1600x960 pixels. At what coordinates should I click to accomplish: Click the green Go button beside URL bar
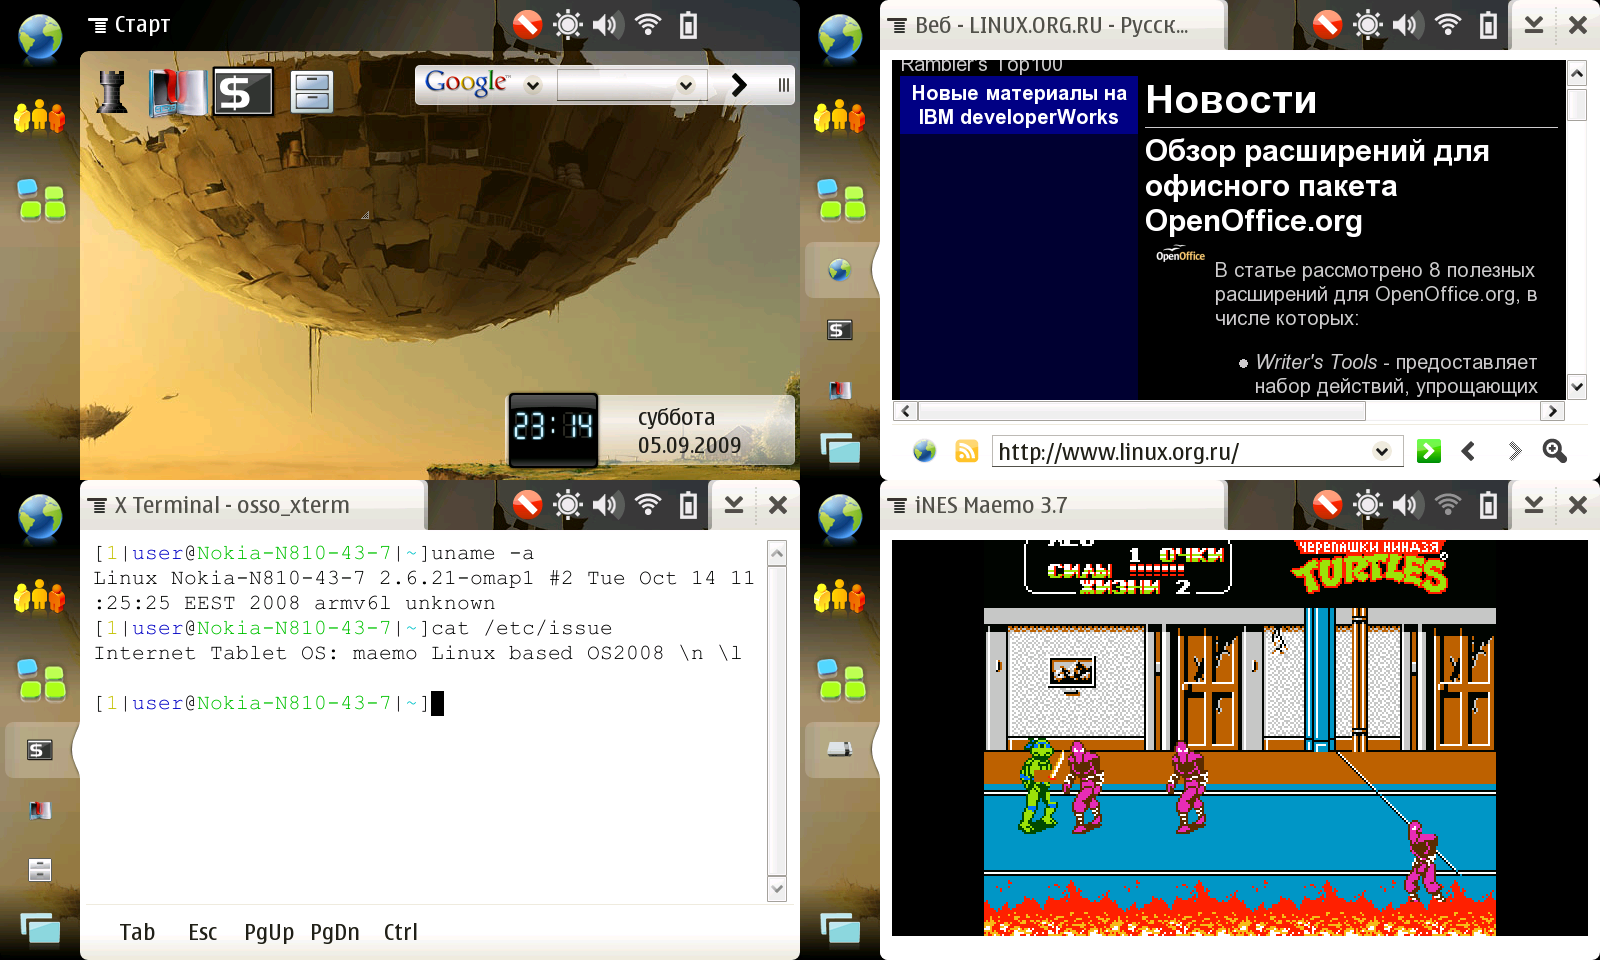click(1429, 451)
